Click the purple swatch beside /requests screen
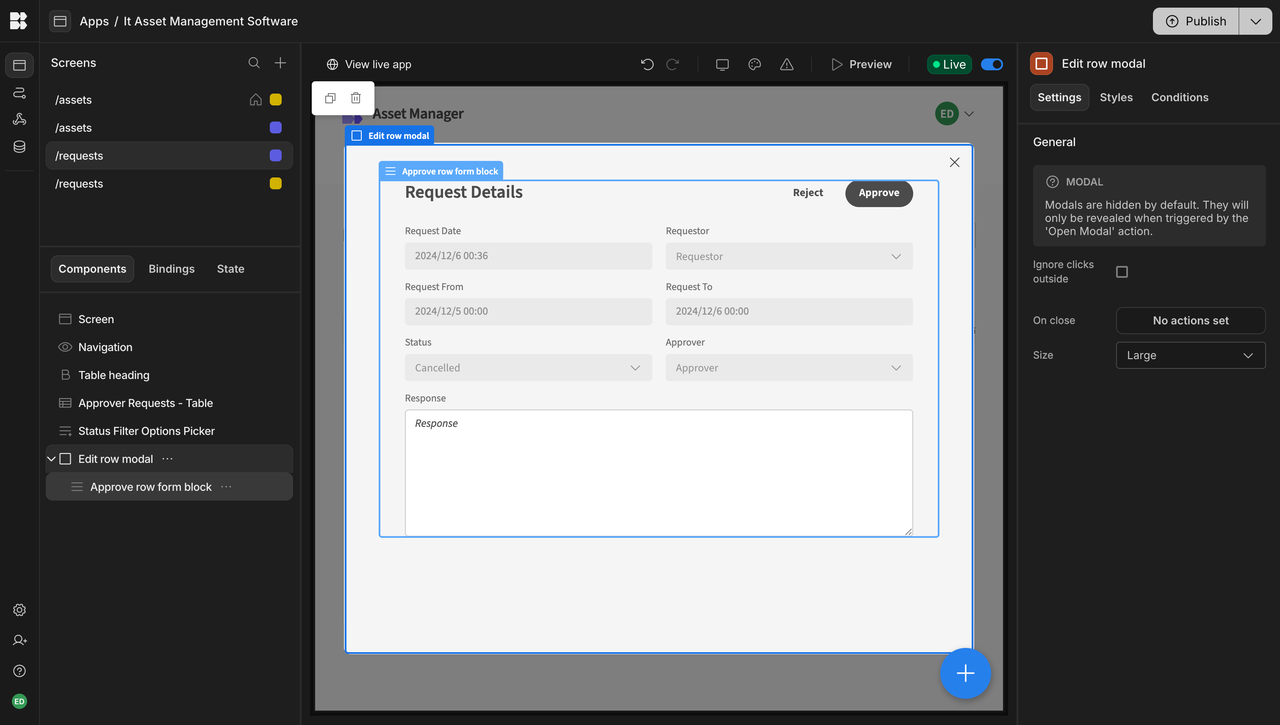The image size is (1280, 725). point(276,156)
